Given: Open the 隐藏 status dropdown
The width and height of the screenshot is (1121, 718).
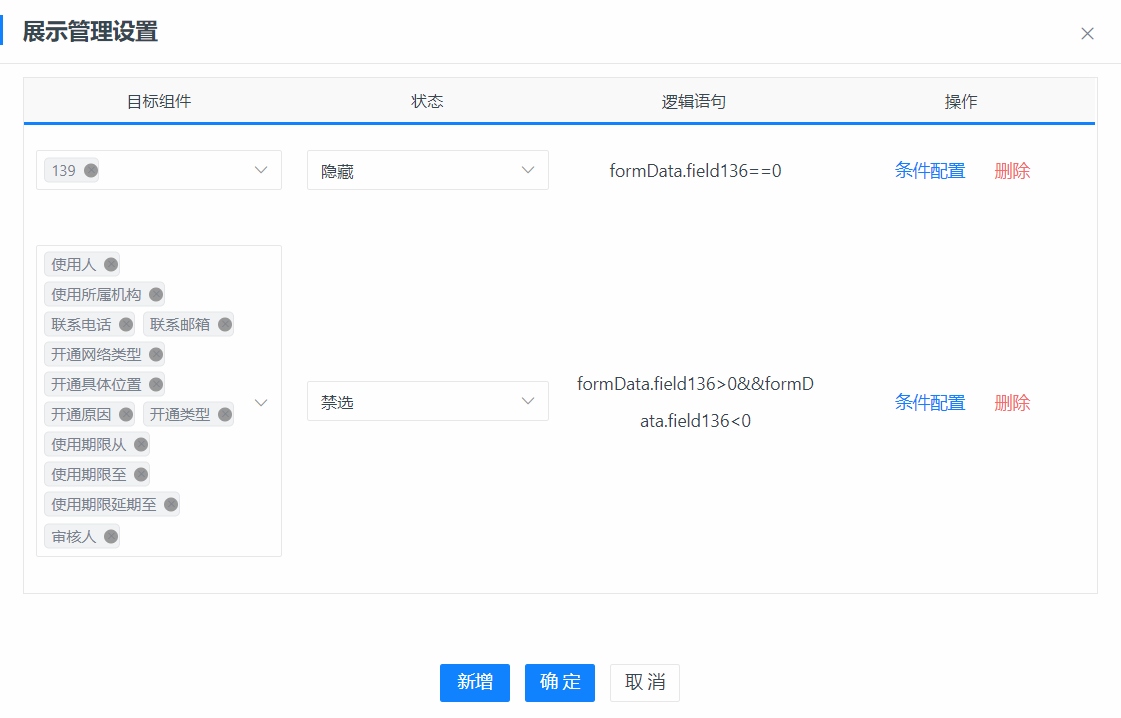Looking at the screenshot, I should [428, 170].
